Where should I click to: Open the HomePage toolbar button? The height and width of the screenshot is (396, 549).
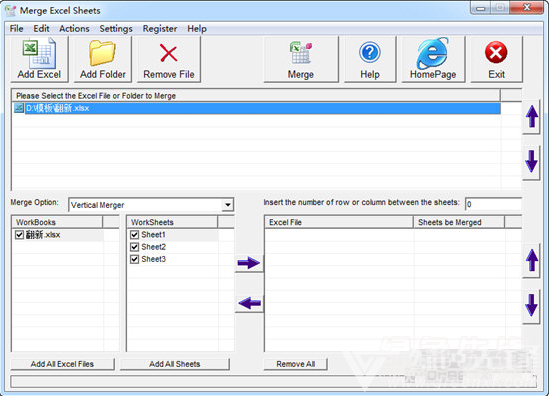tap(433, 59)
